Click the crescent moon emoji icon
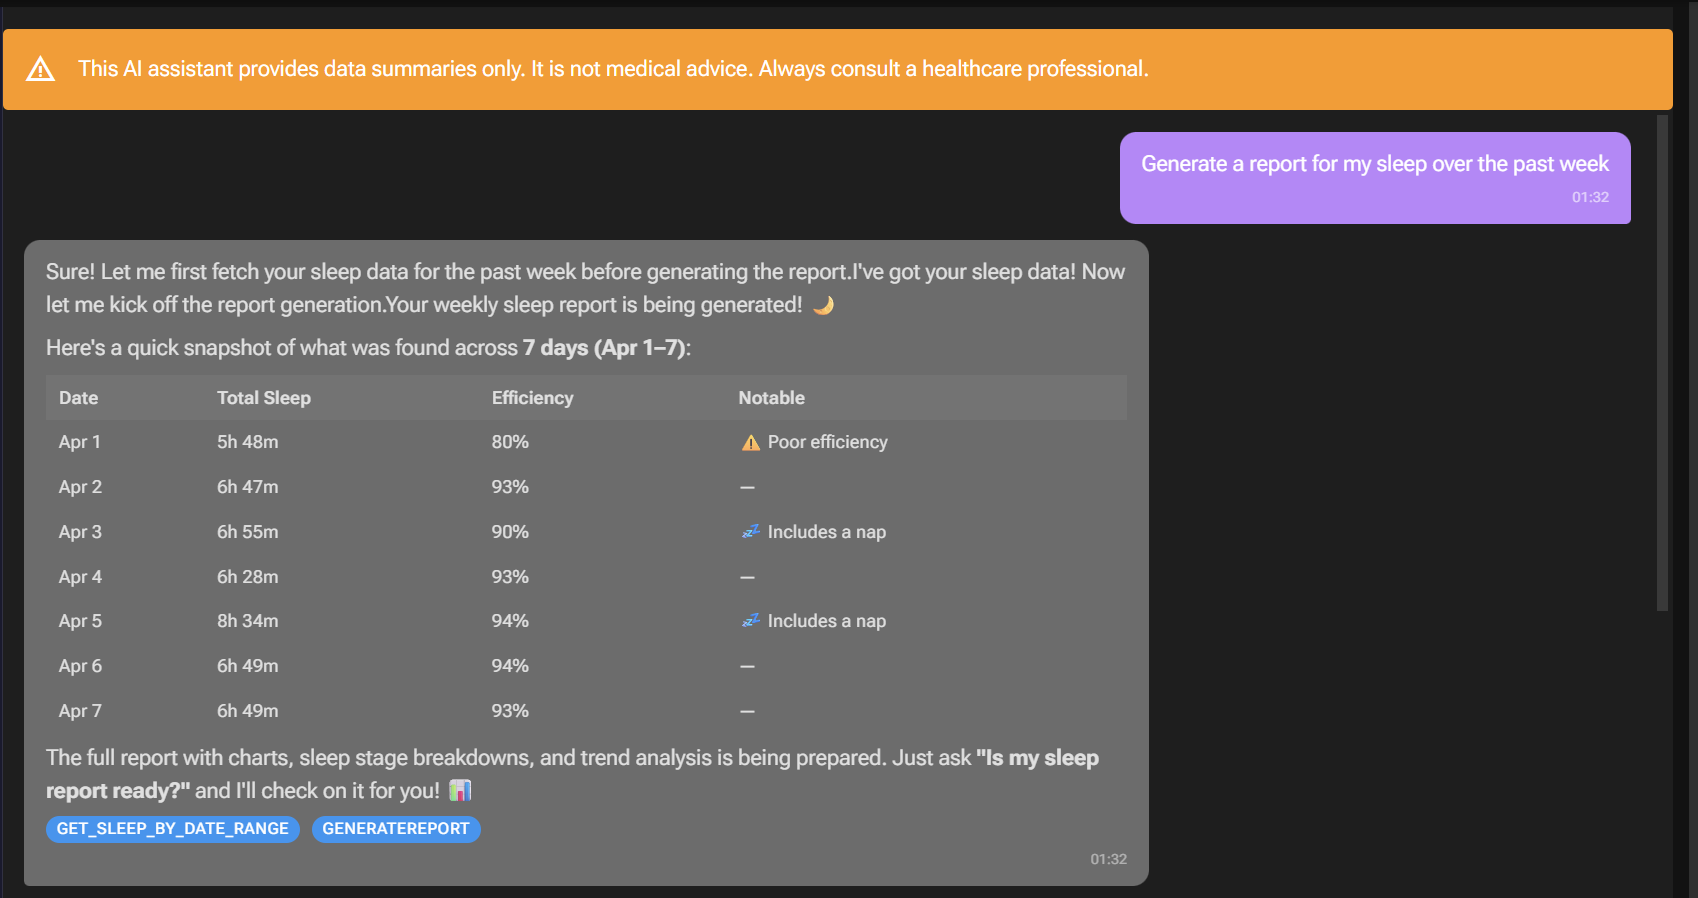The height and width of the screenshot is (898, 1698). (x=823, y=305)
